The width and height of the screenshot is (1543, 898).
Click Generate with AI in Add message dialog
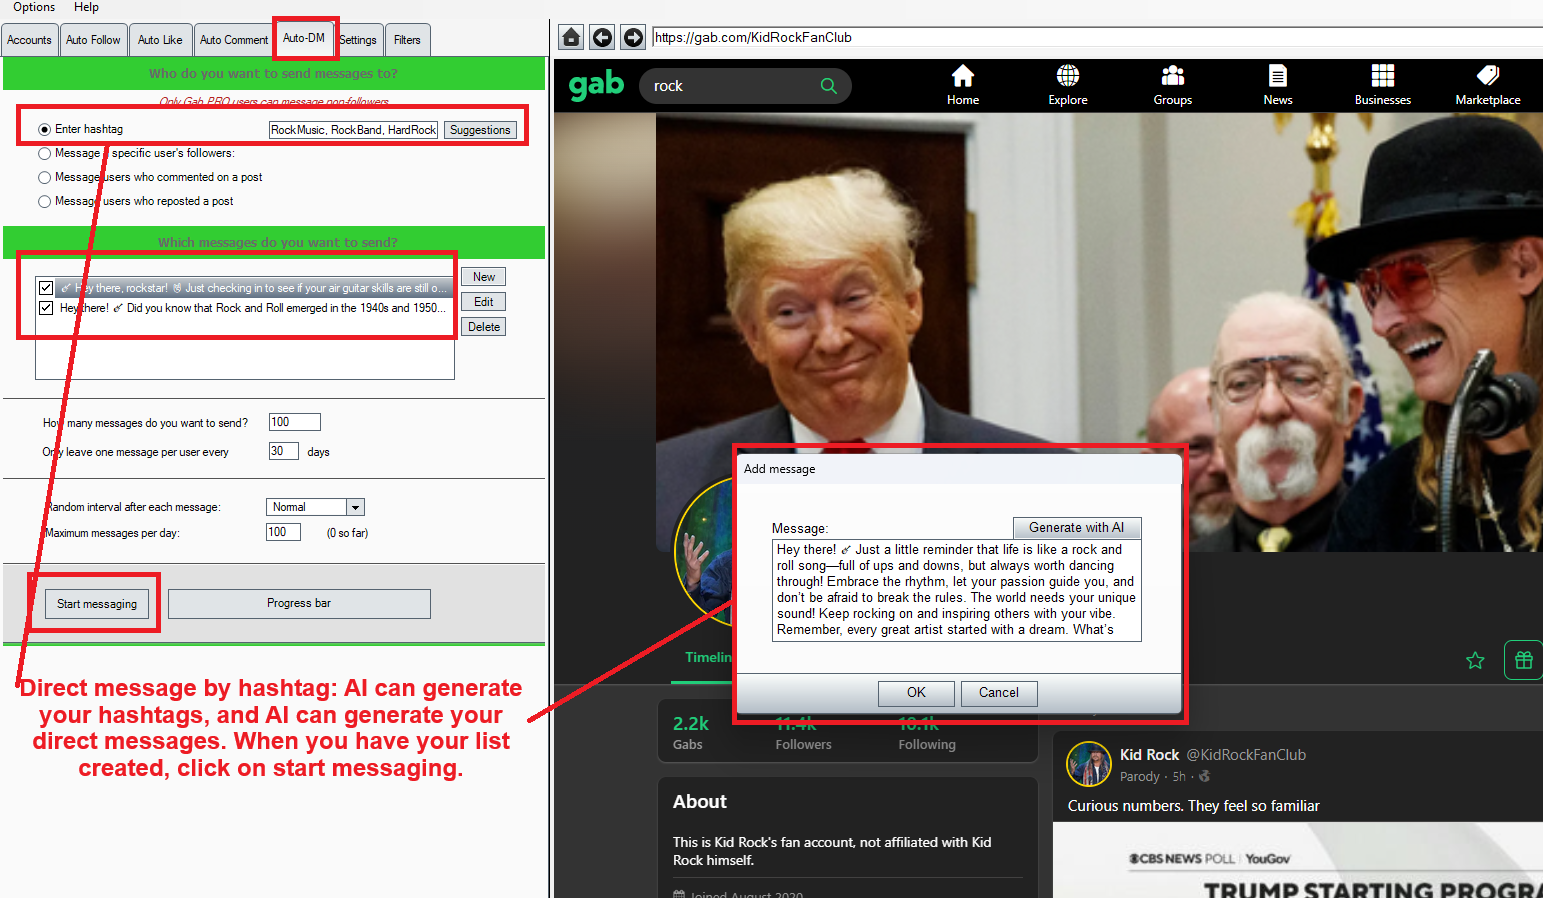[1077, 528]
